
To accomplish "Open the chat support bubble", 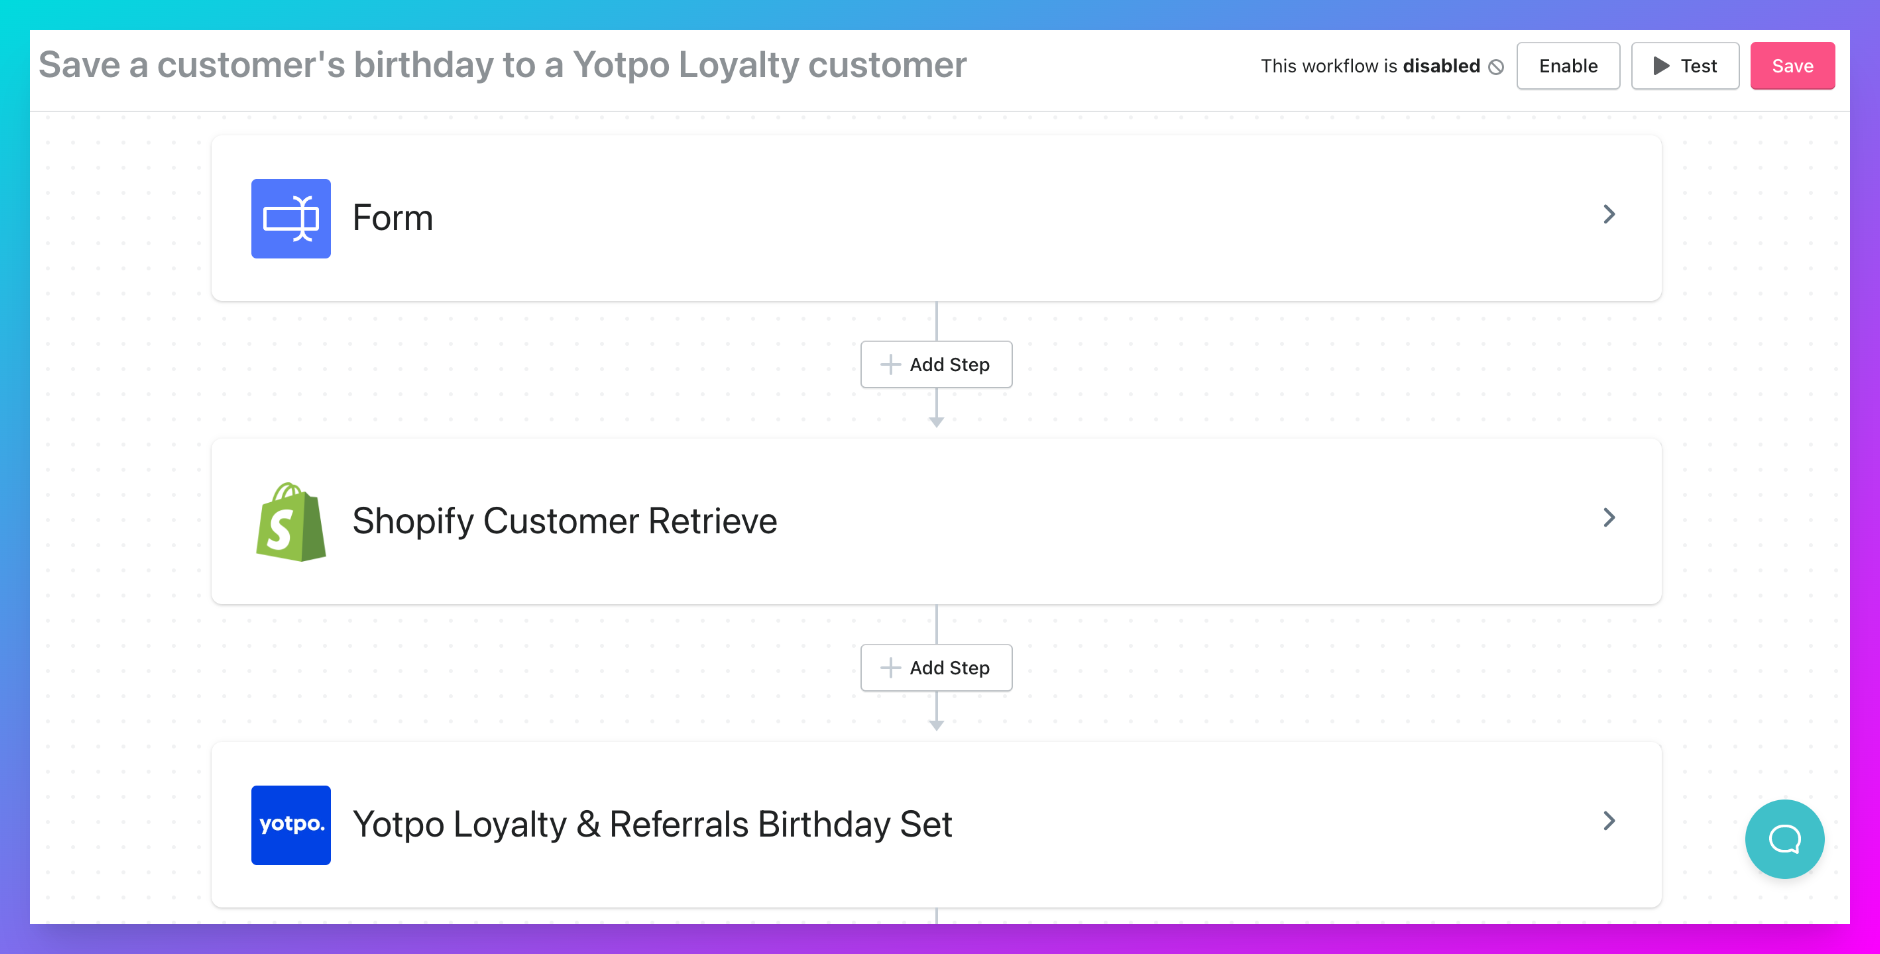I will click(1784, 838).
